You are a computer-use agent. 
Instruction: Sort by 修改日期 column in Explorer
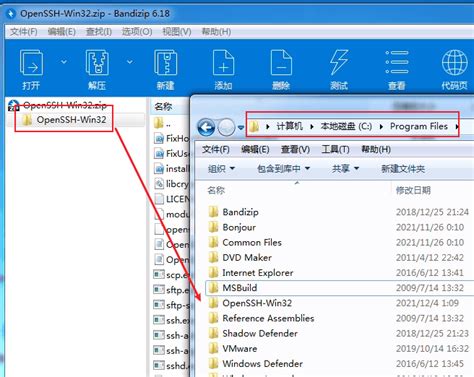[413, 190]
